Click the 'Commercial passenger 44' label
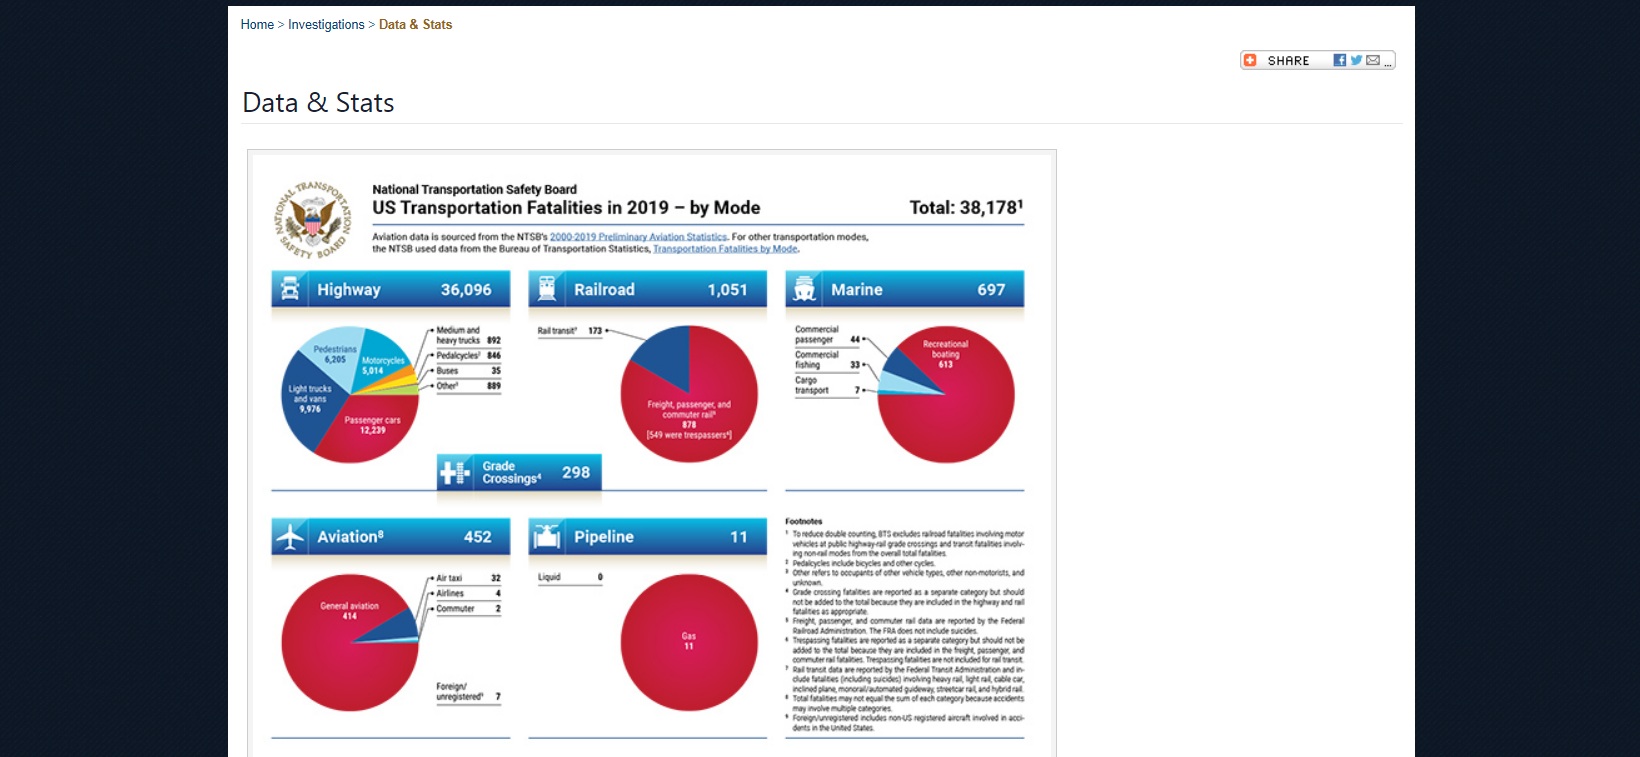 (828, 334)
